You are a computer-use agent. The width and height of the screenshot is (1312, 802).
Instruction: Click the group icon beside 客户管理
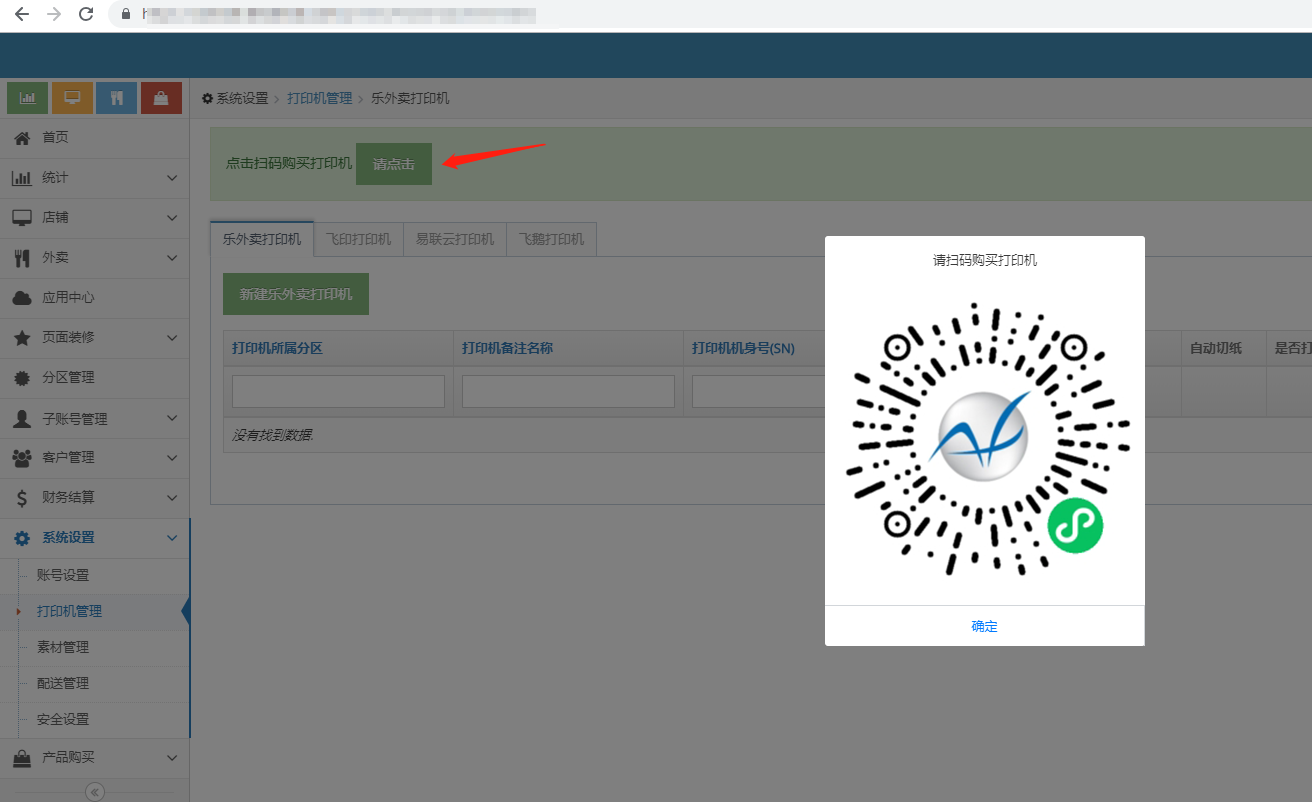coord(22,457)
